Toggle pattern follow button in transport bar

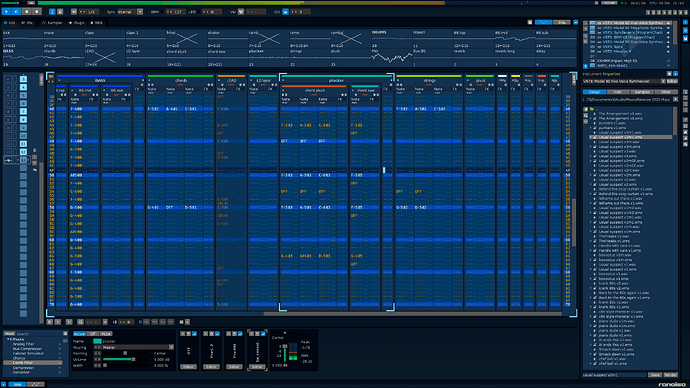coord(52,11)
